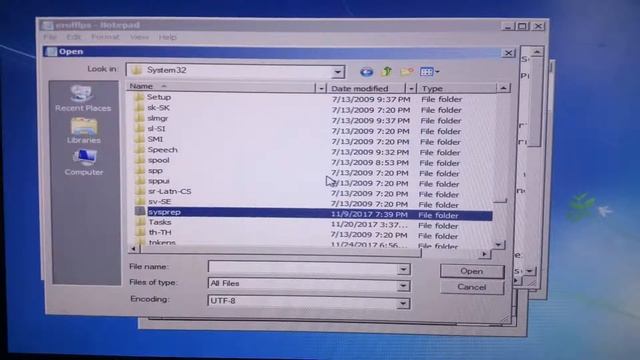Screen dimensions: 640x360
Task: Click the folder icon beside Speech
Action: pos(140,149)
